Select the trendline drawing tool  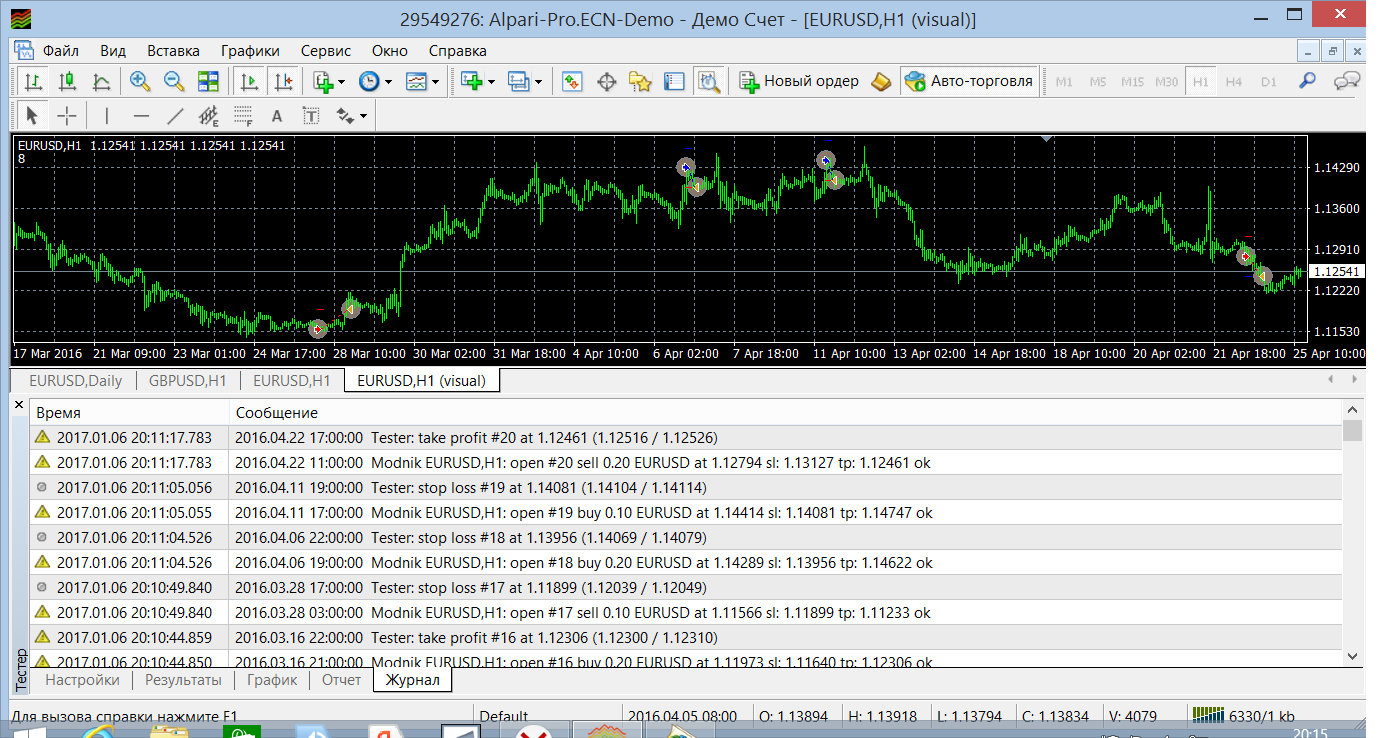click(x=175, y=116)
